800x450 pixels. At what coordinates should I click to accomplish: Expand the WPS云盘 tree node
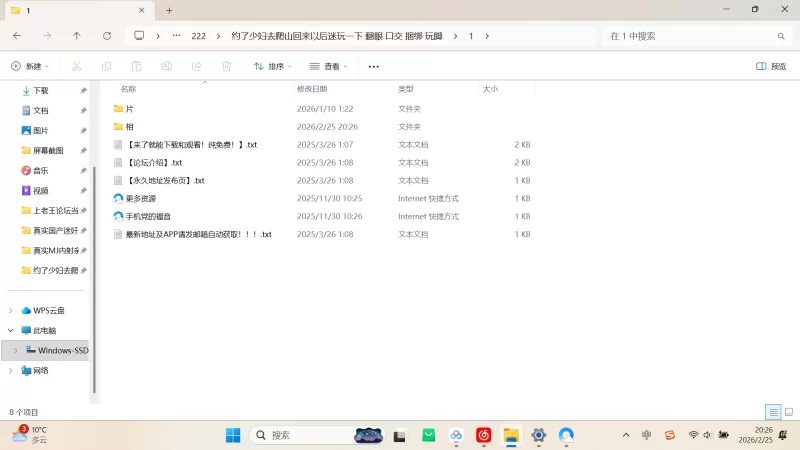click(11, 310)
